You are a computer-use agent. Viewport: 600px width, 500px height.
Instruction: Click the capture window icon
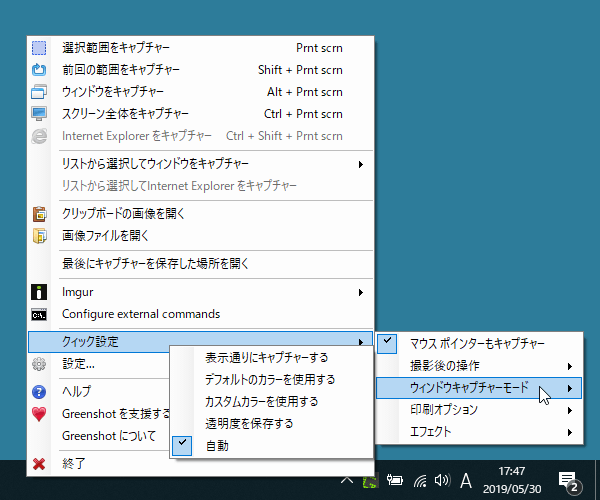pyautogui.click(x=39, y=92)
